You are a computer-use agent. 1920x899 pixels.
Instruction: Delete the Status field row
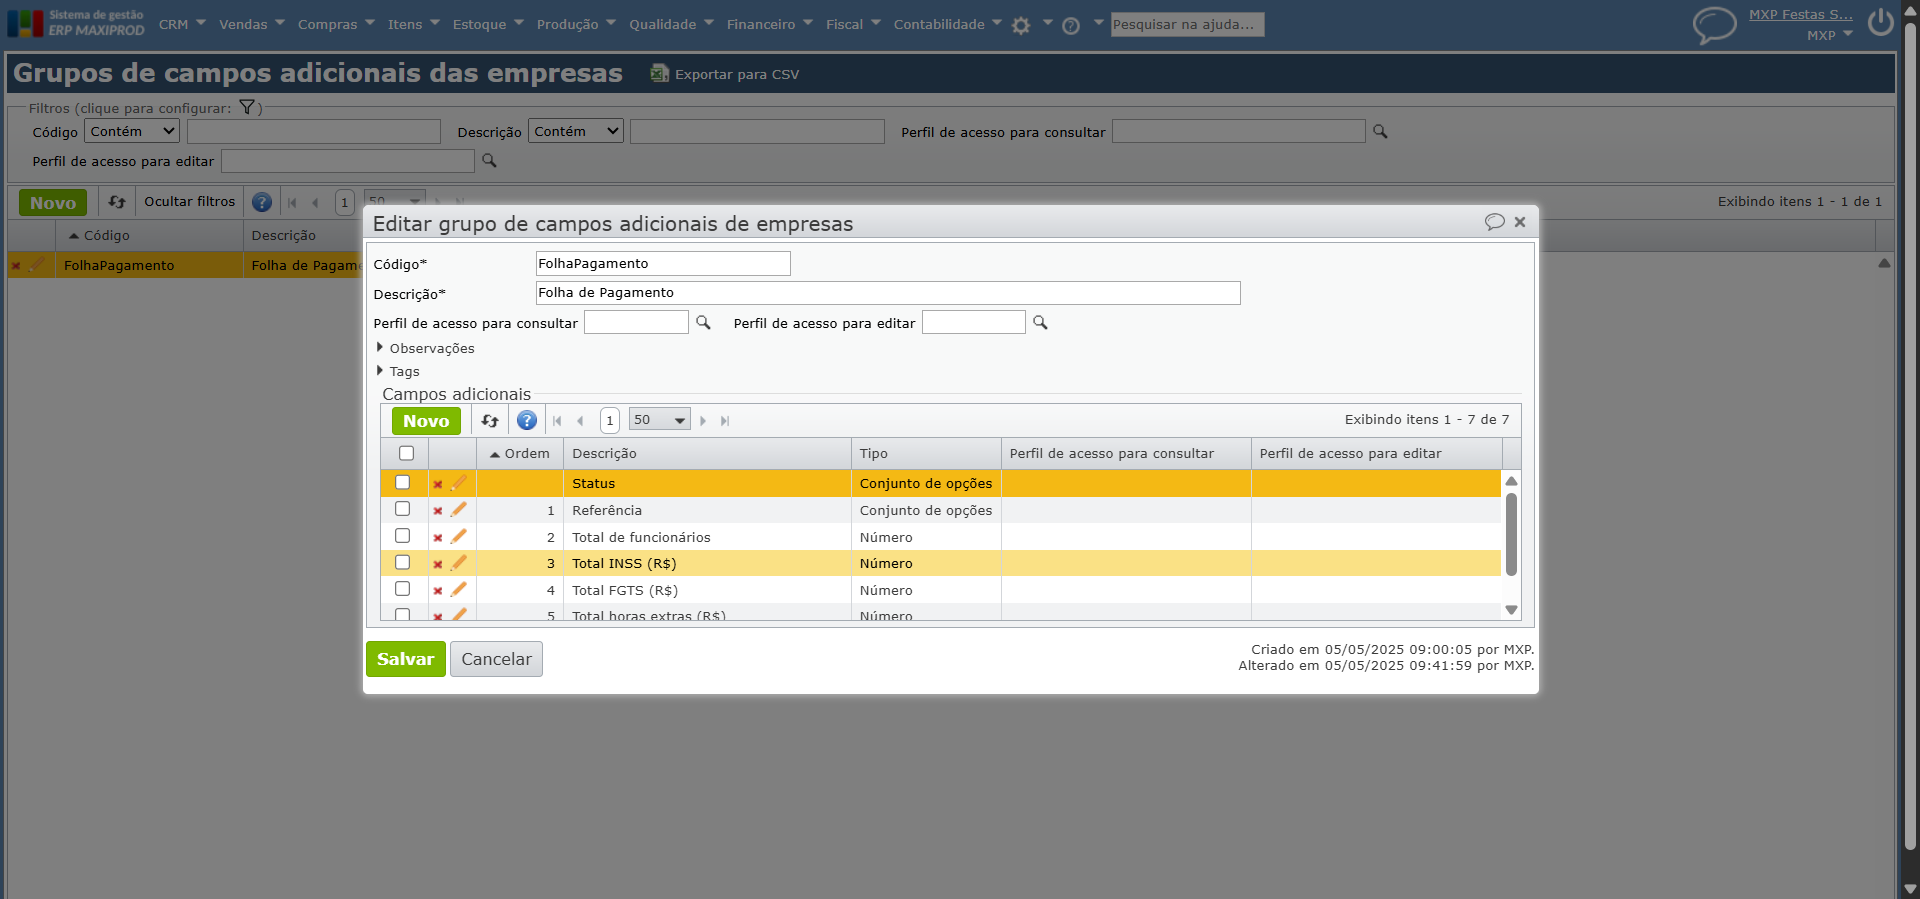pyautogui.click(x=438, y=484)
